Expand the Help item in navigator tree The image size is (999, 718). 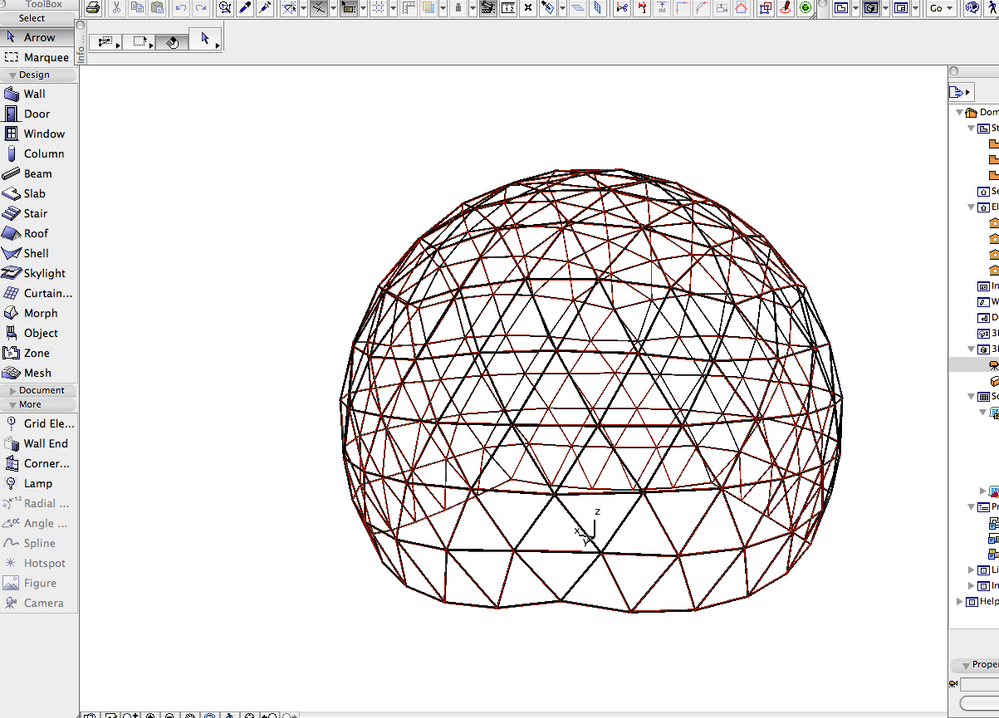961,602
